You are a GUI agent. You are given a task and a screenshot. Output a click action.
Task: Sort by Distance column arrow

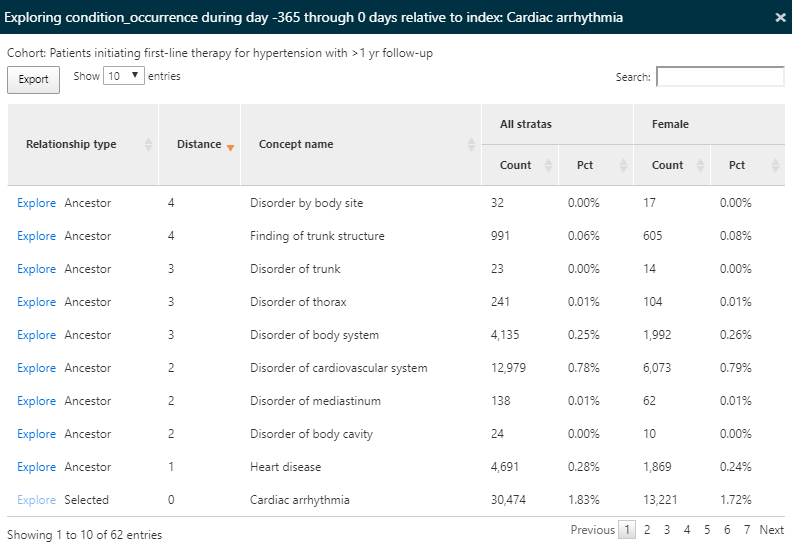pos(230,147)
